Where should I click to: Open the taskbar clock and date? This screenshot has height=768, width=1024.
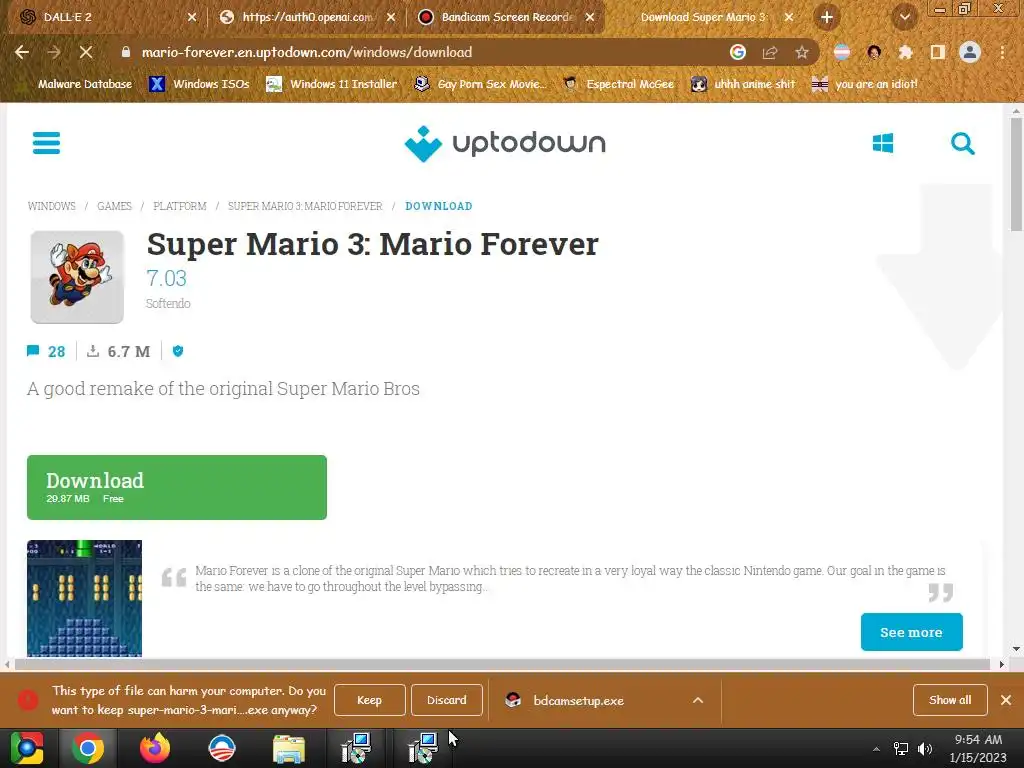coord(978,748)
